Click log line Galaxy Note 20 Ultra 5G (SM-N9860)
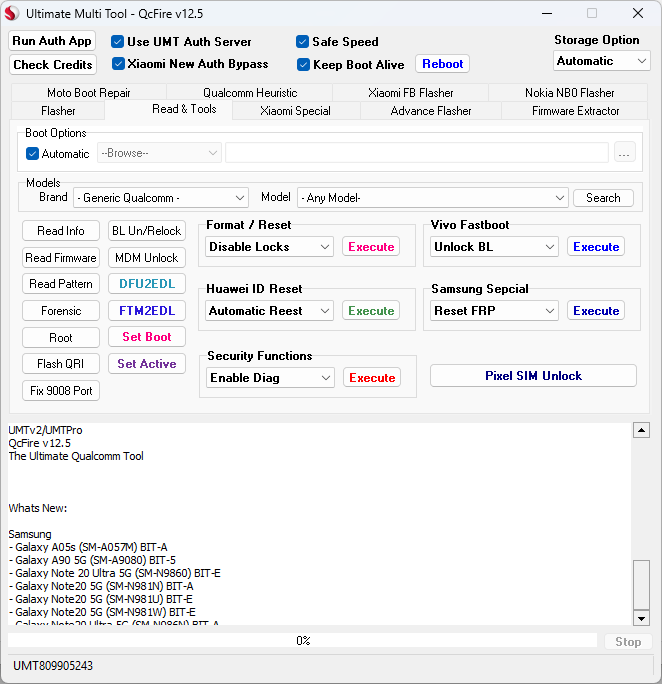 tap(114, 573)
